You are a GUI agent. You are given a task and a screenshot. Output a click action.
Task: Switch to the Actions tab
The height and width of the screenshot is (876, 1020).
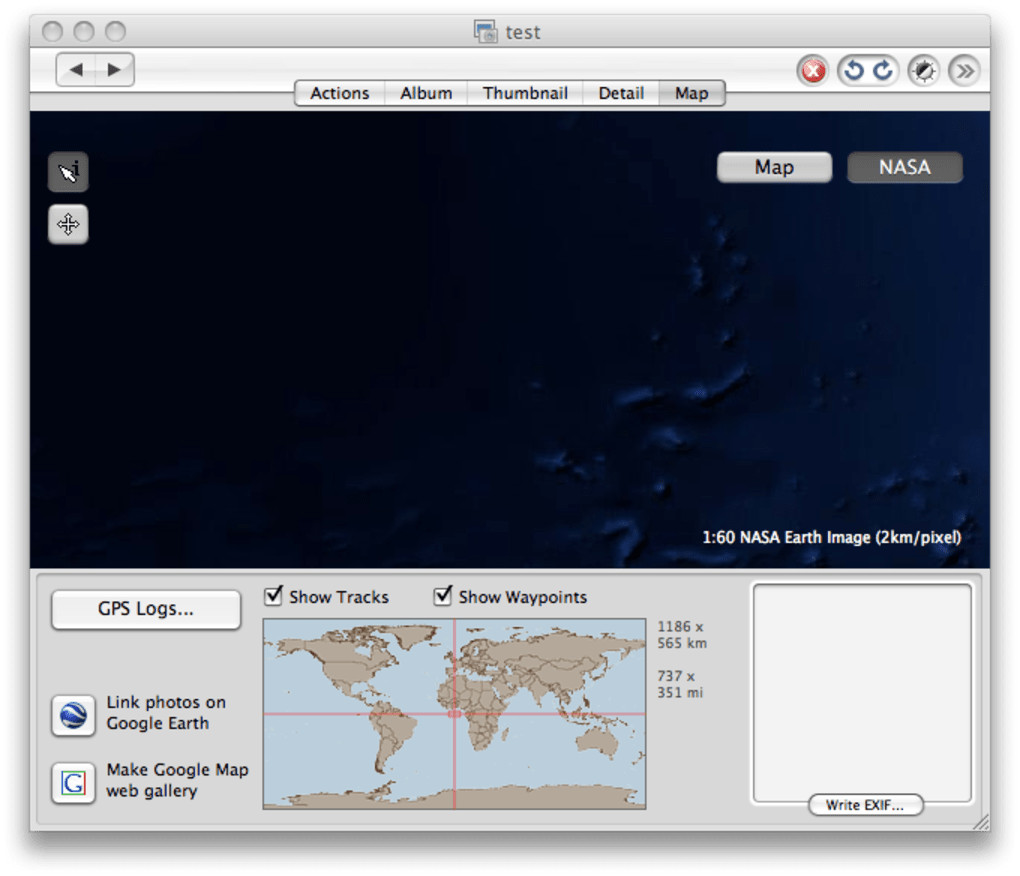[x=340, y=93]
